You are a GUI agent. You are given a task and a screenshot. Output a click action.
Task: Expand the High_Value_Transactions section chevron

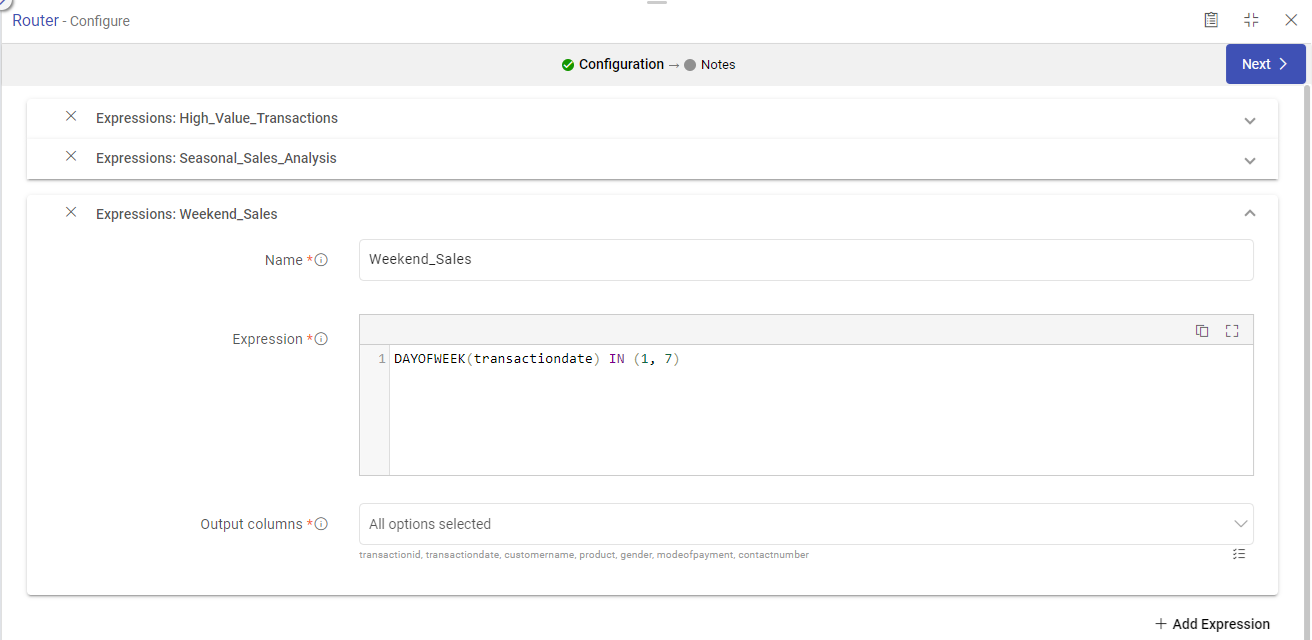(1249, 120)
